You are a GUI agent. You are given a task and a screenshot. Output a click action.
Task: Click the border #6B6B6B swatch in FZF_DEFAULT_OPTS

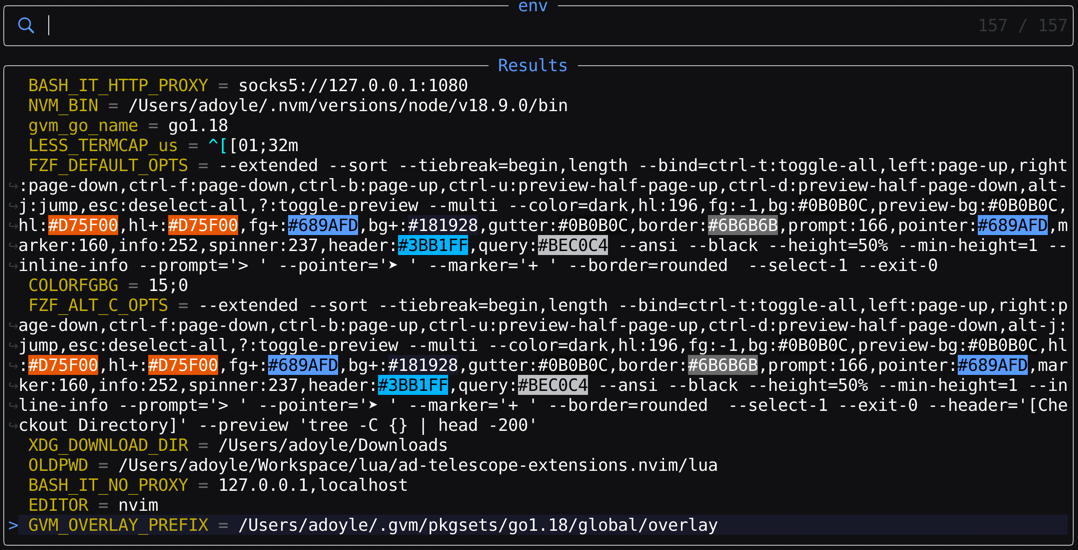pyautogui.click(x=743, y=226)
